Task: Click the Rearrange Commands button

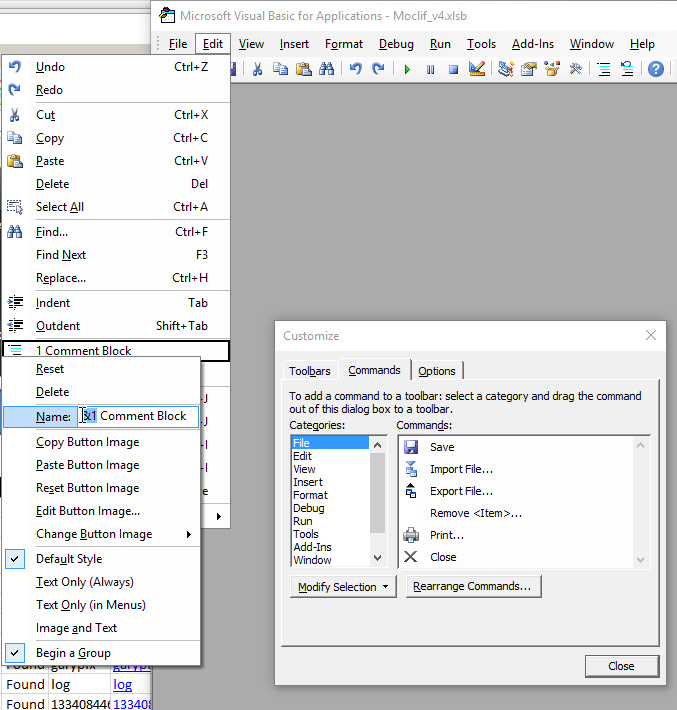Action: tap(473, 587)
